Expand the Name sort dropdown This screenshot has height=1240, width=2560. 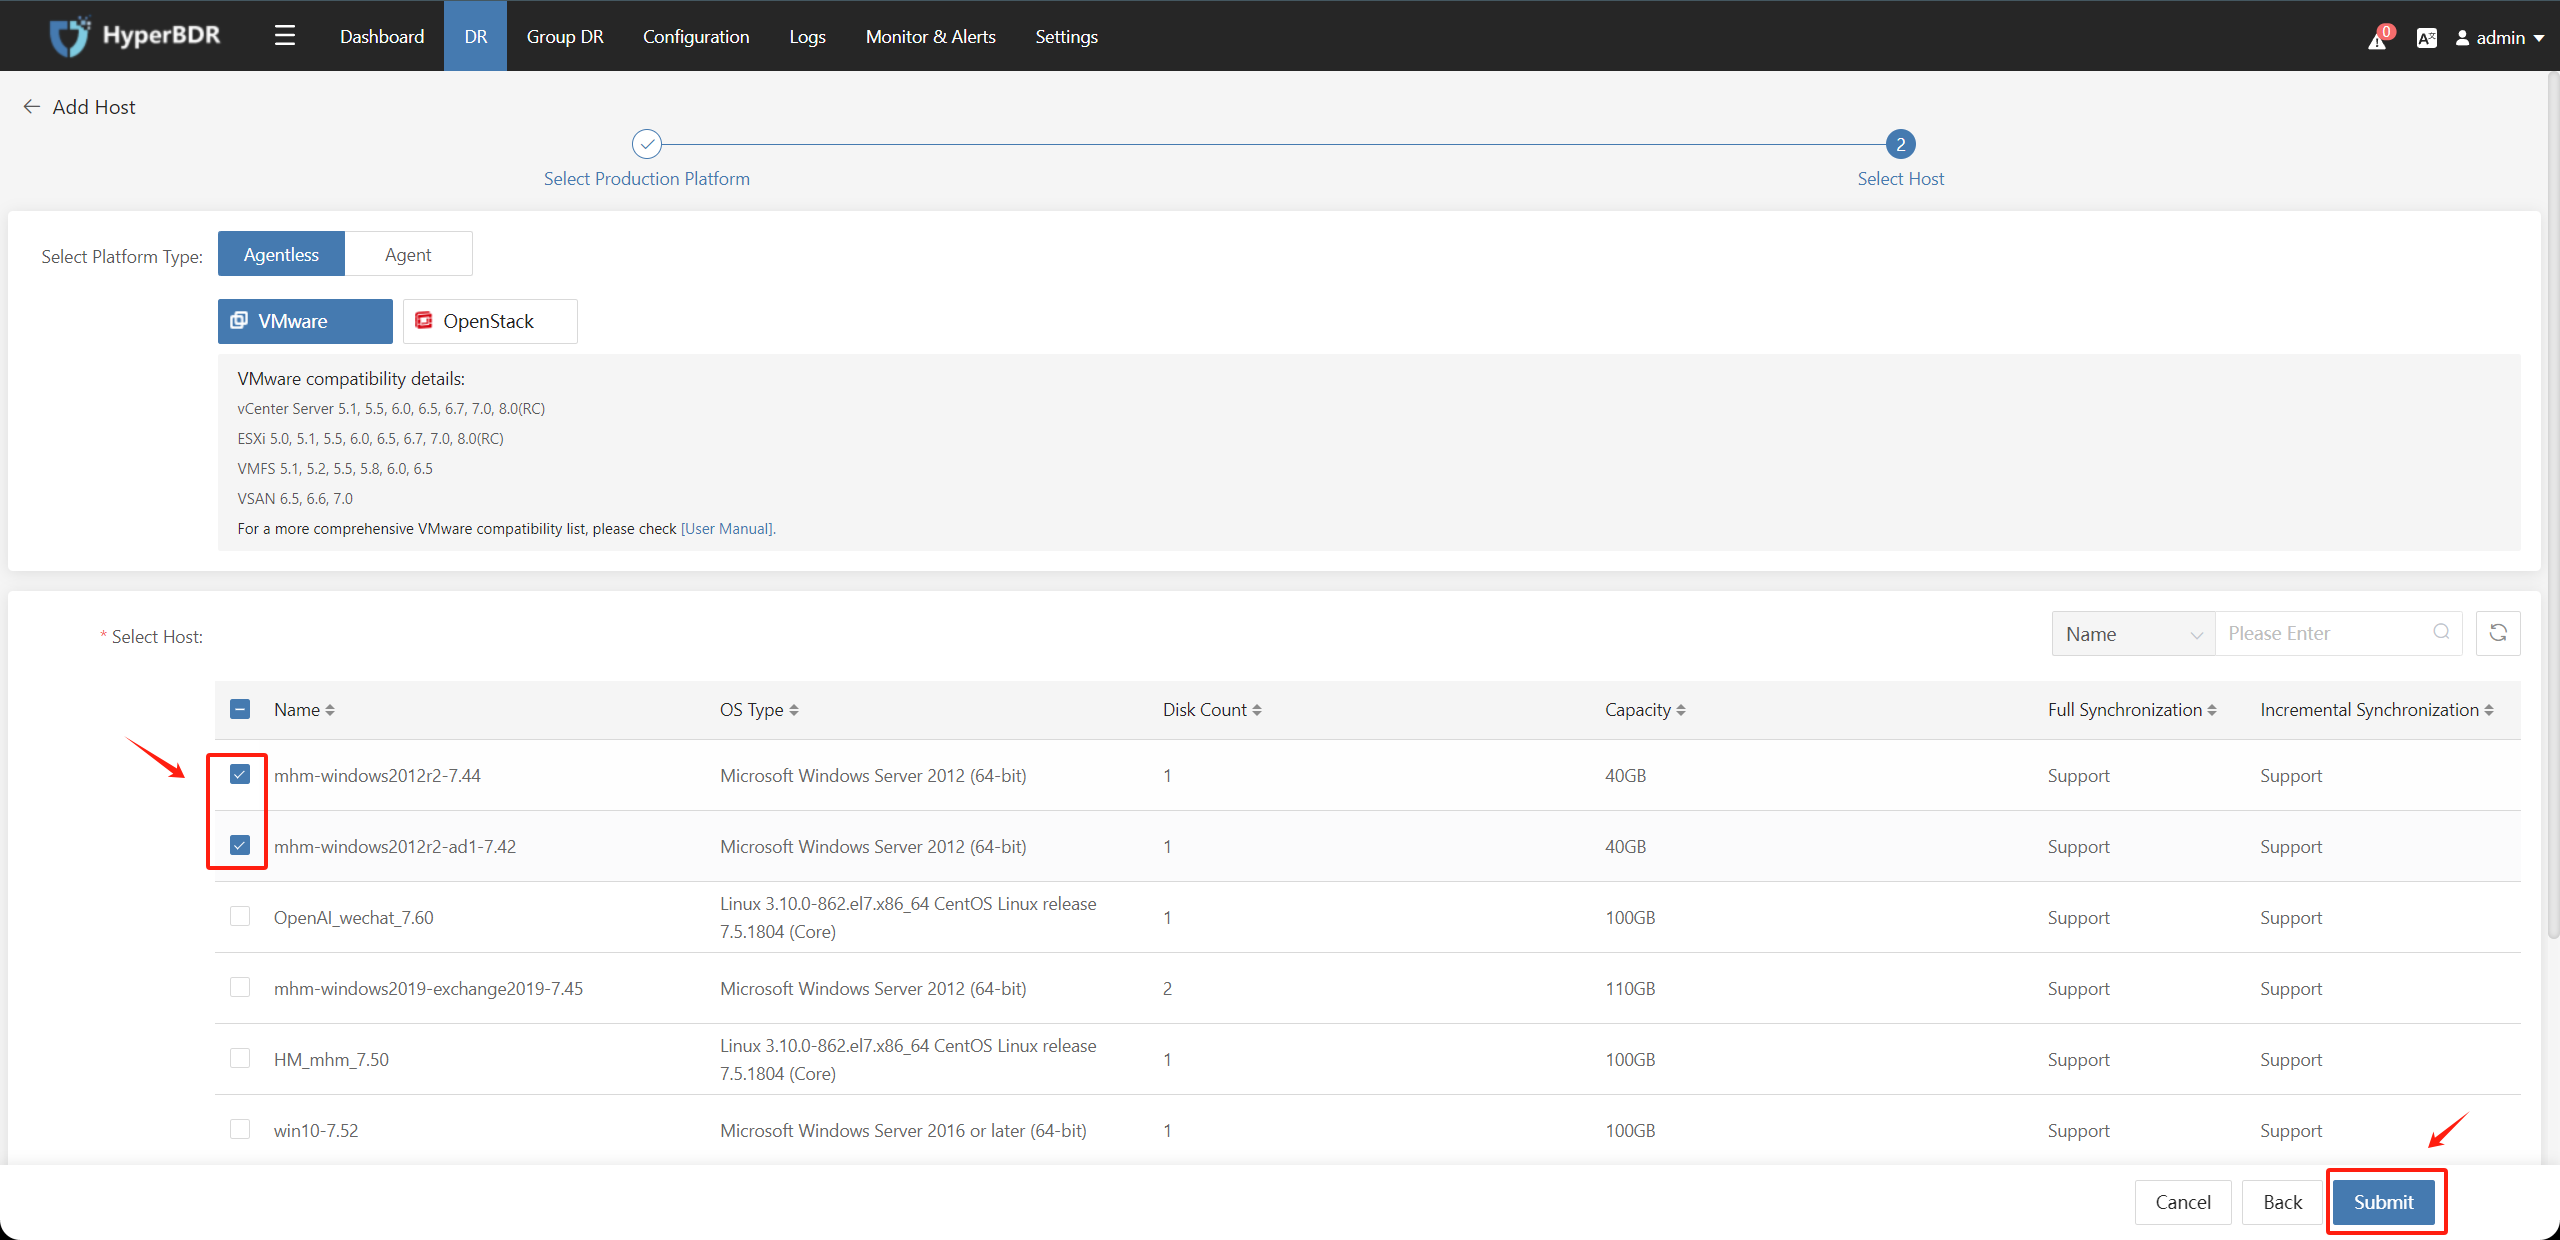click(x=2131, y=633)
